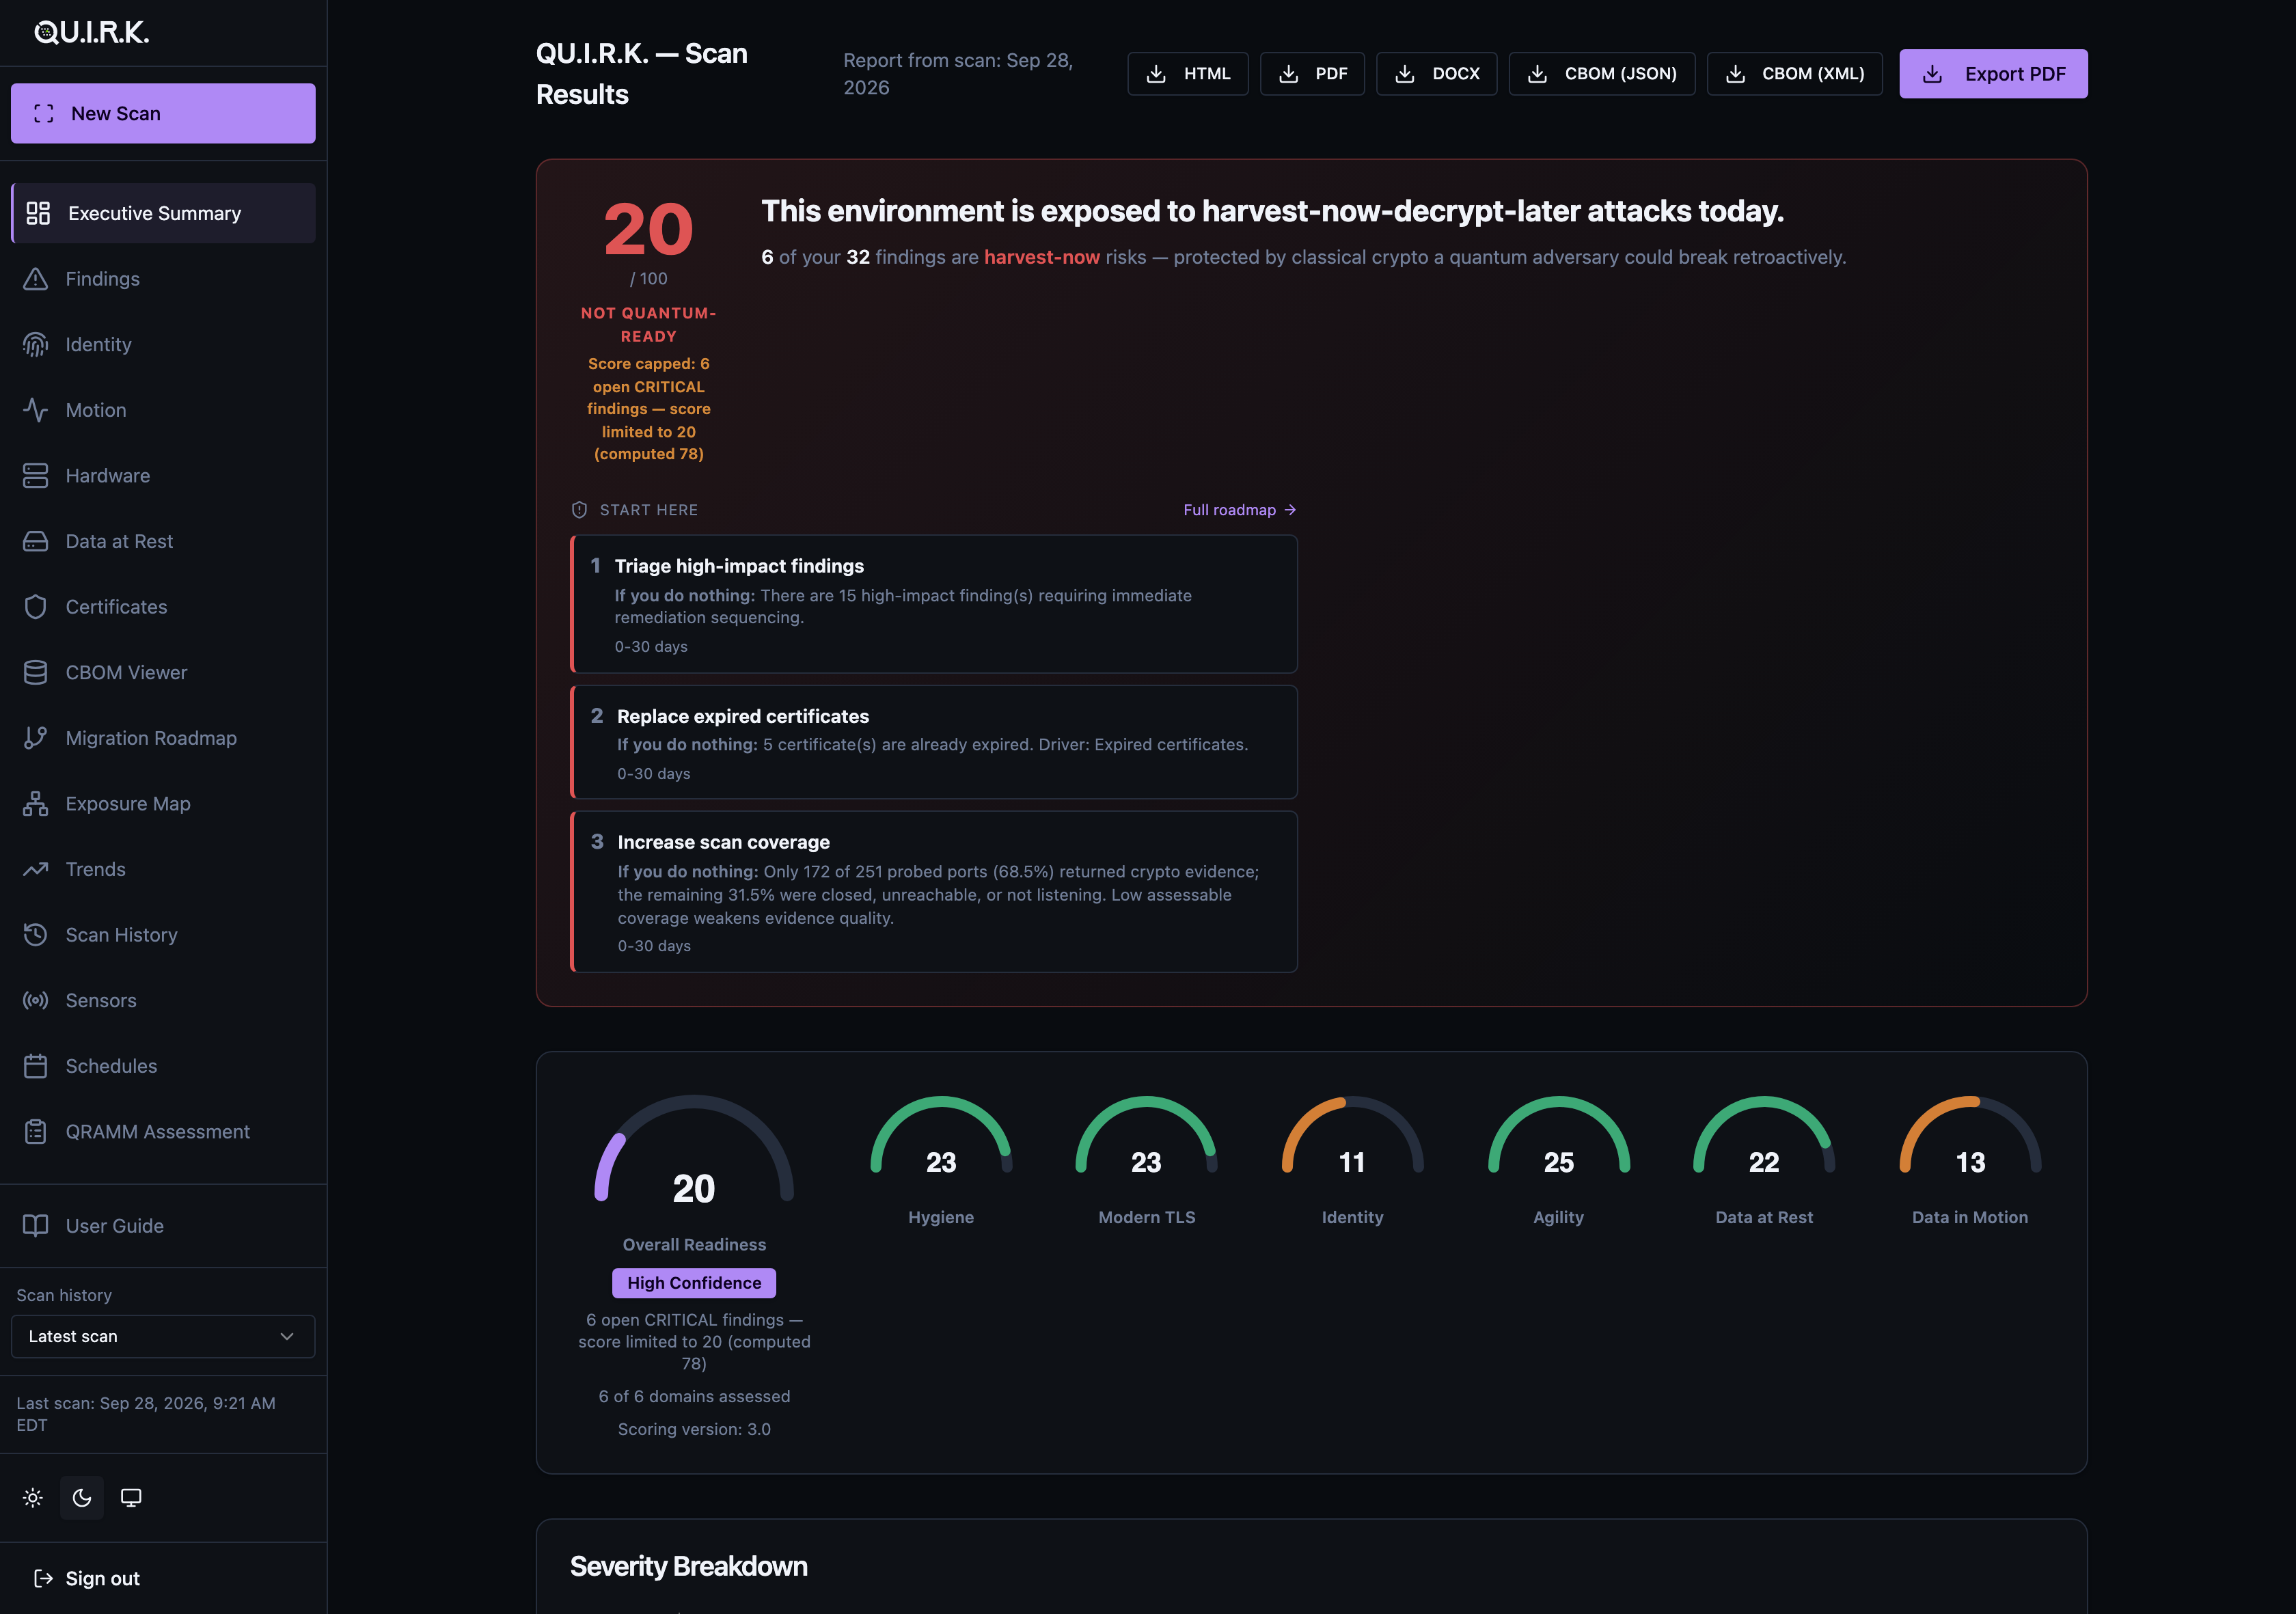Viewport: 2296px width, 1614px height.
Task: Switch to system theme monitor icon
Action: point(131,1498)
